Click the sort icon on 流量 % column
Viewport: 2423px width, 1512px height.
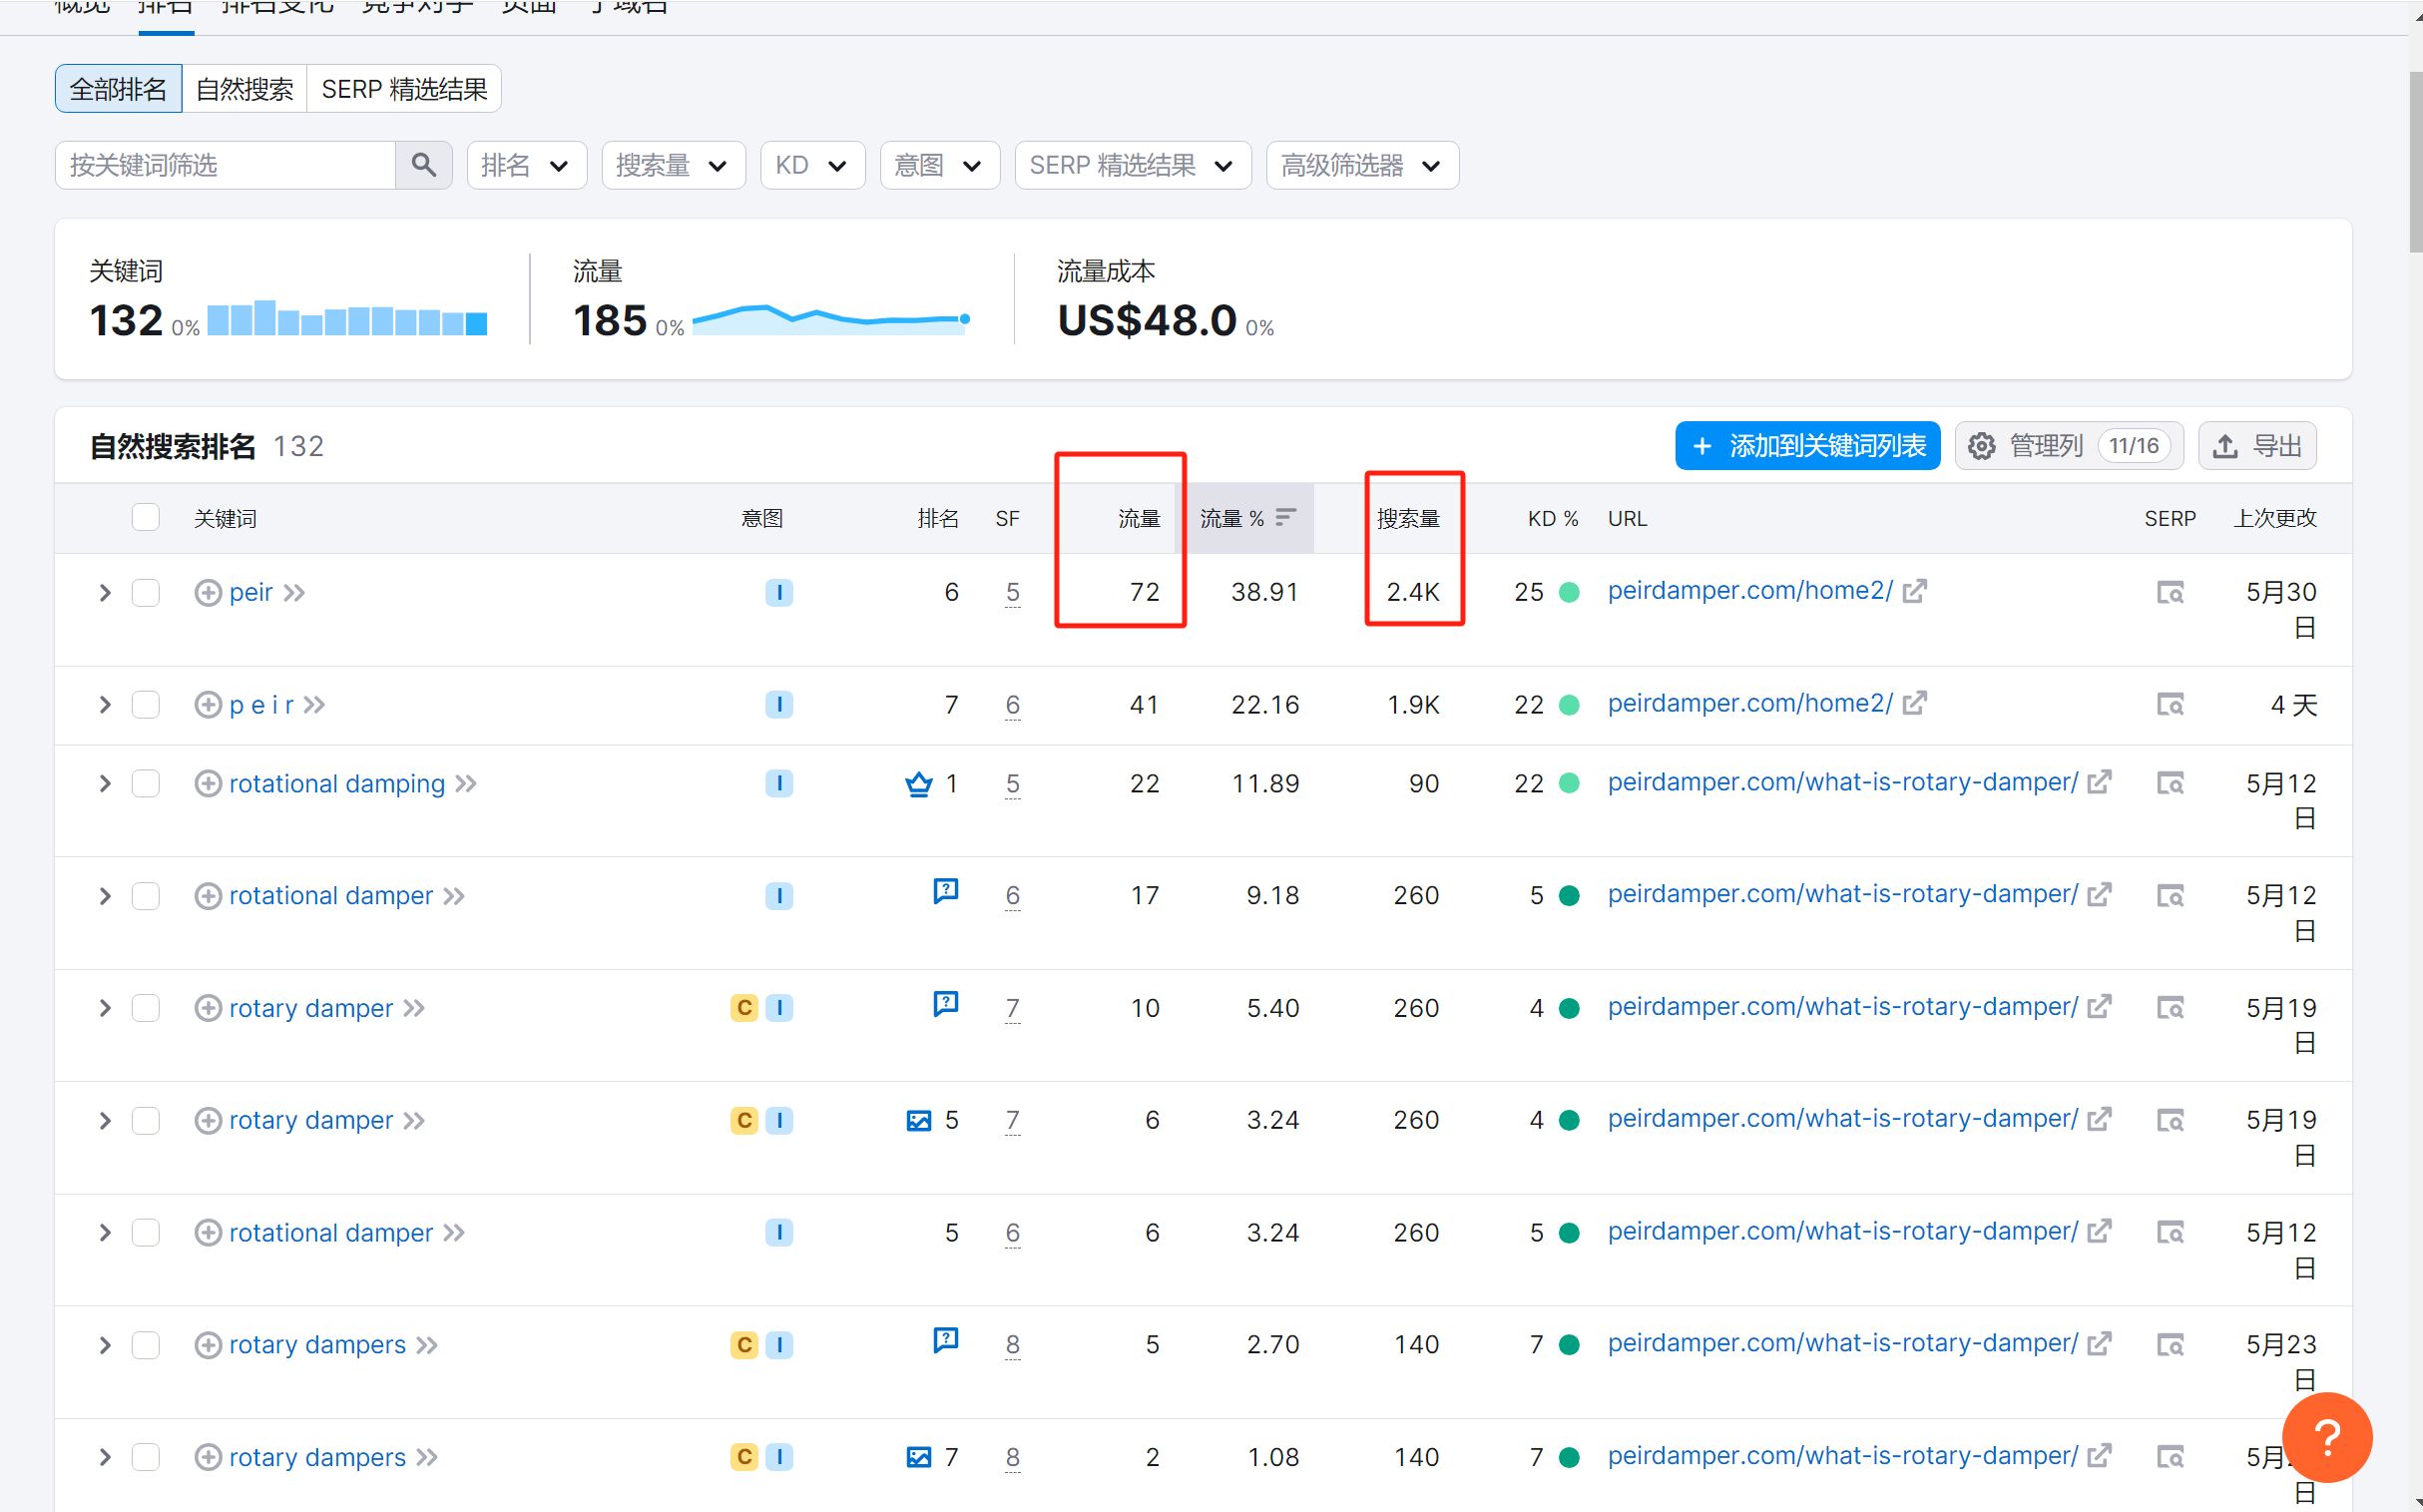click(x=1286, y=517)
